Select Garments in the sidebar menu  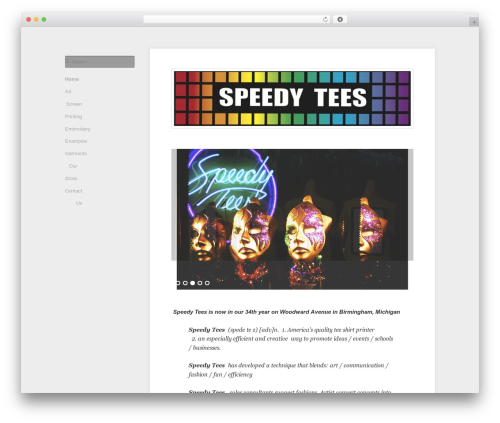pyautogui.click(x=76, y=153)
